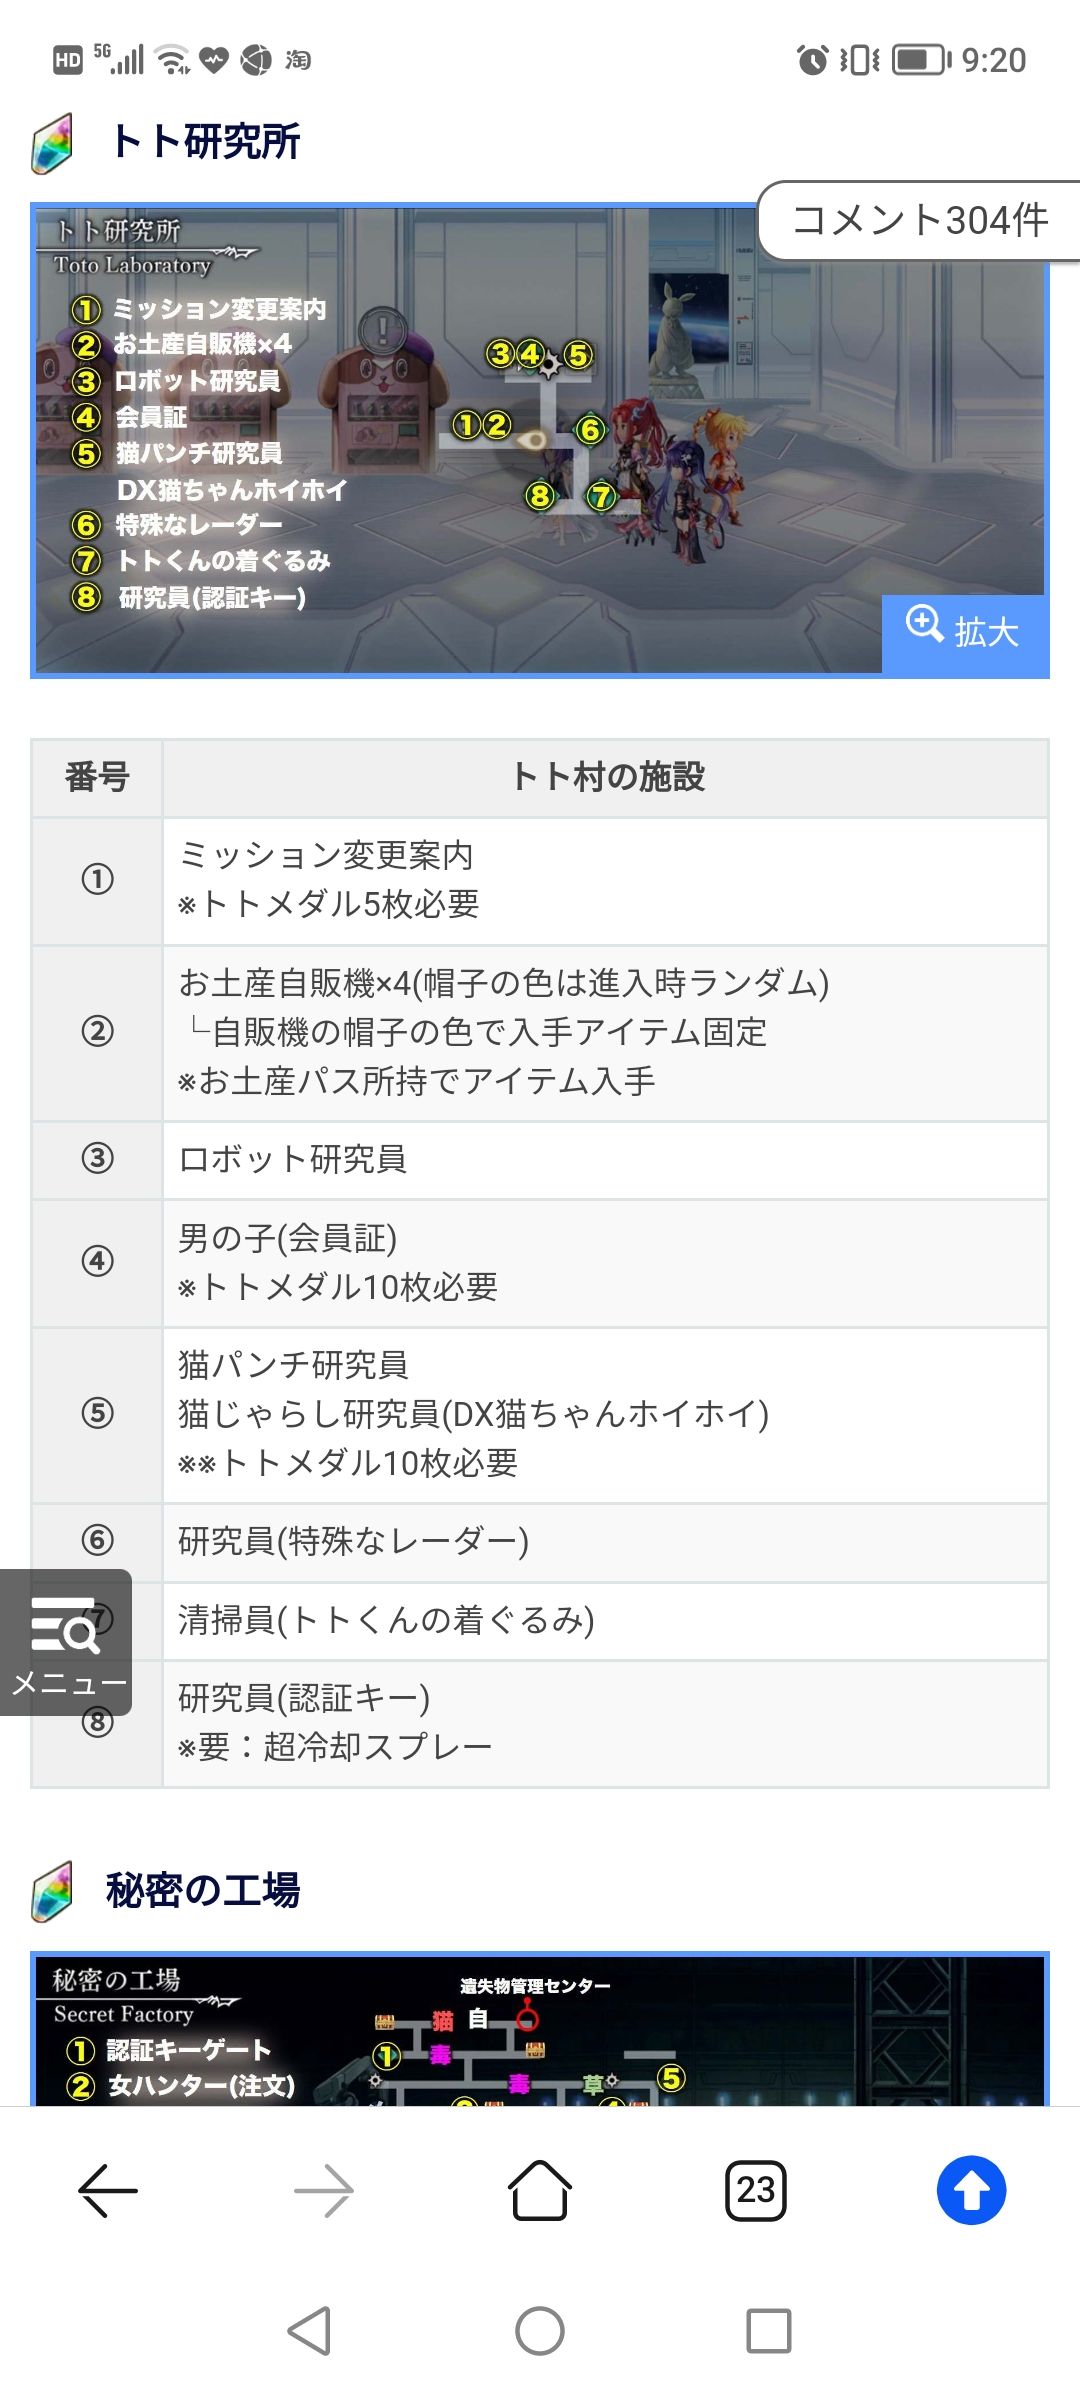1080x2388 pixels.
Task: Tap the crystal icon beside トト研究所
Action: (x=53, y=143)
